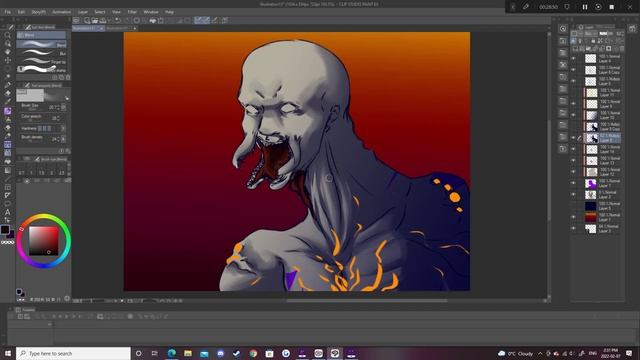Viewport: 640px width, 360px height.
Task: Select the Text tool
Action: (x=7, y=212)
